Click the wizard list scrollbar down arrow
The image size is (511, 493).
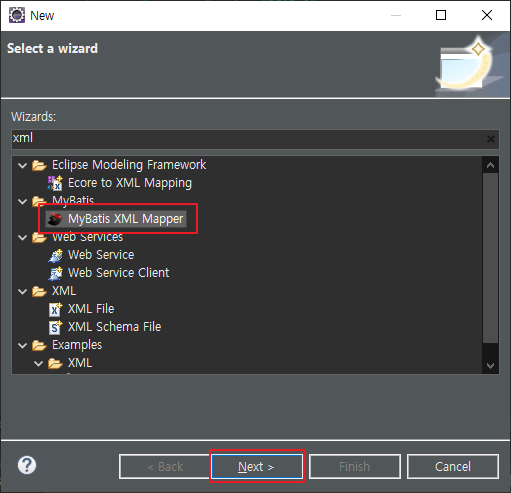490,365
